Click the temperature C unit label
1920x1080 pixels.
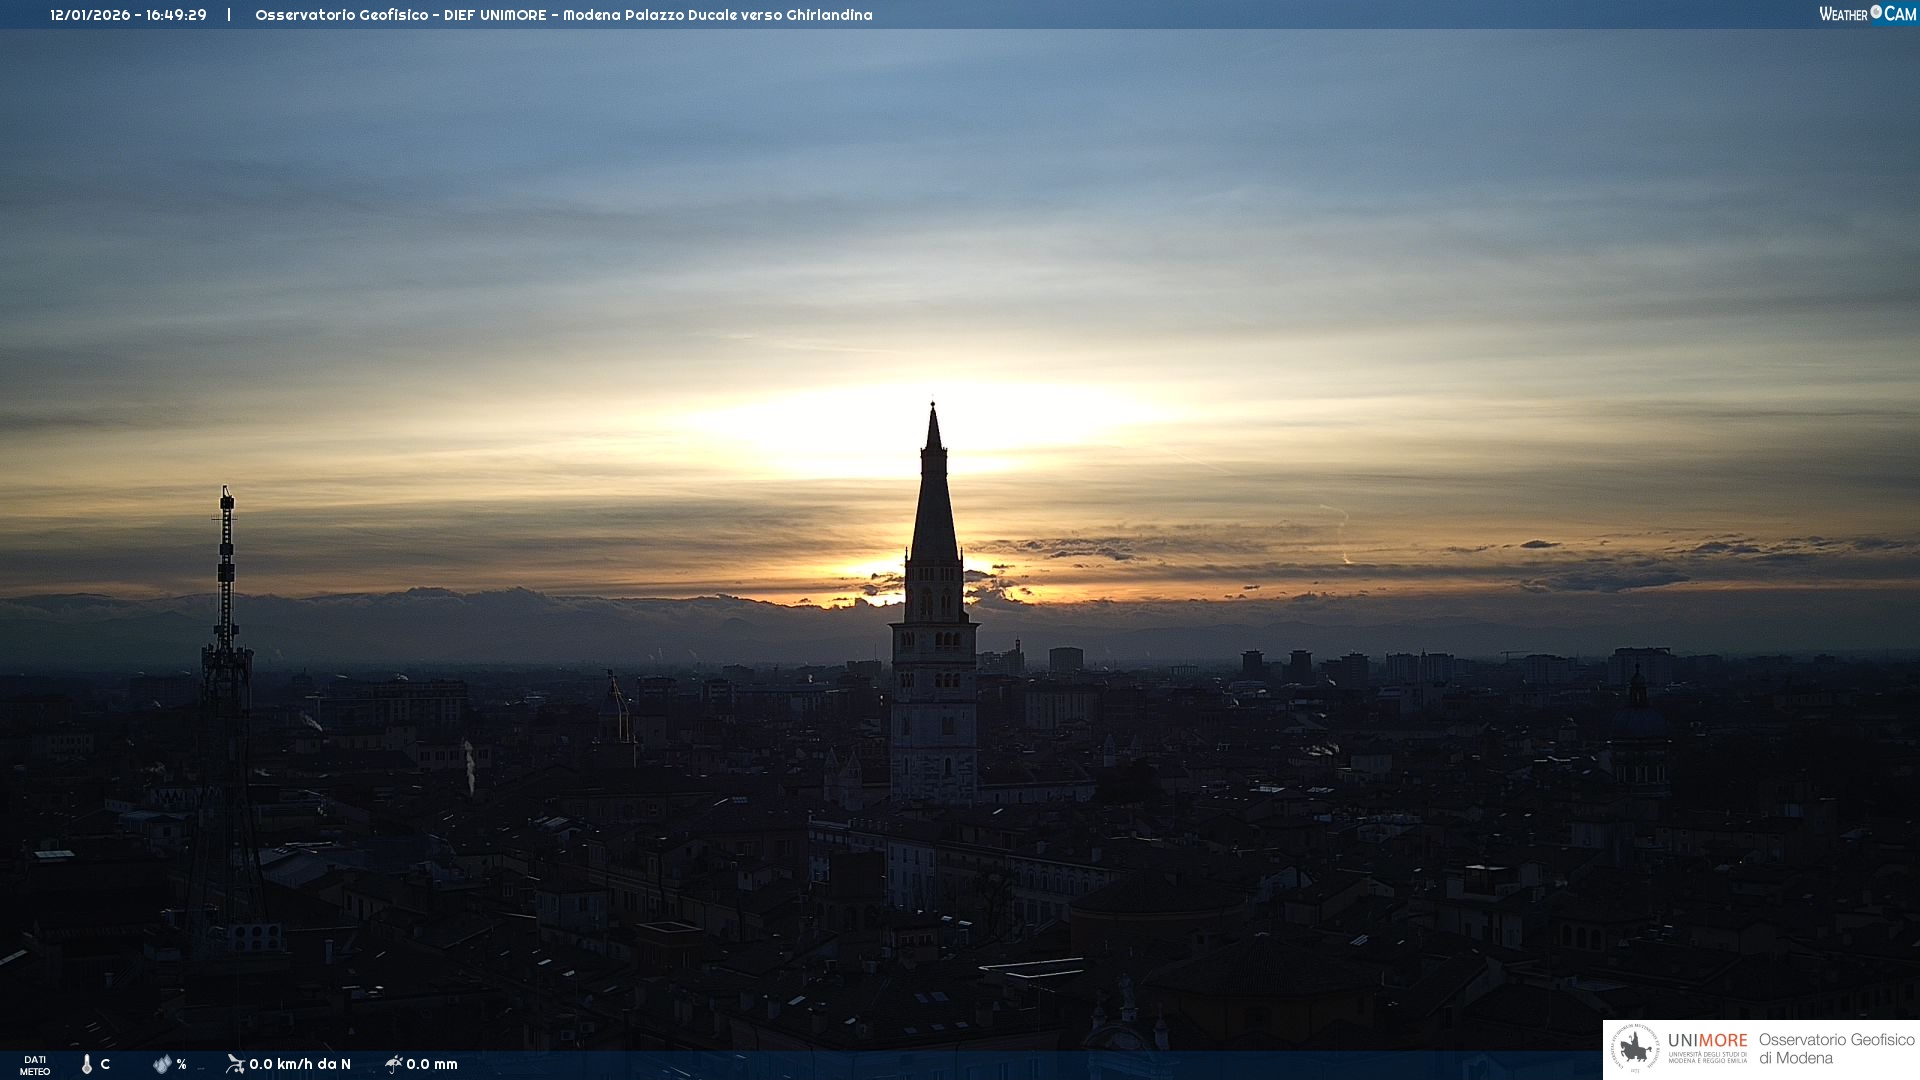click(x=105, y=1064)
